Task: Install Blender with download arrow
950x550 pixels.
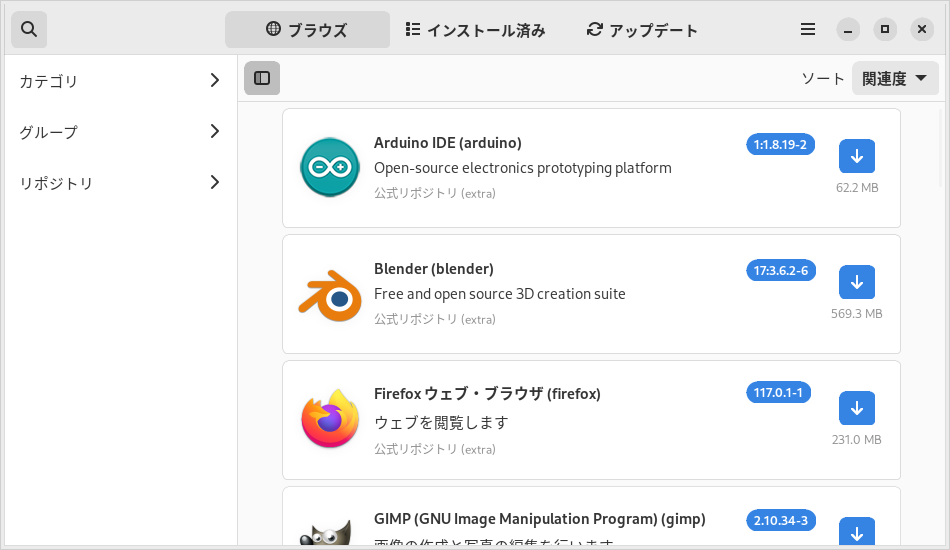Action: pyautogui.click(x=857, y=282)
